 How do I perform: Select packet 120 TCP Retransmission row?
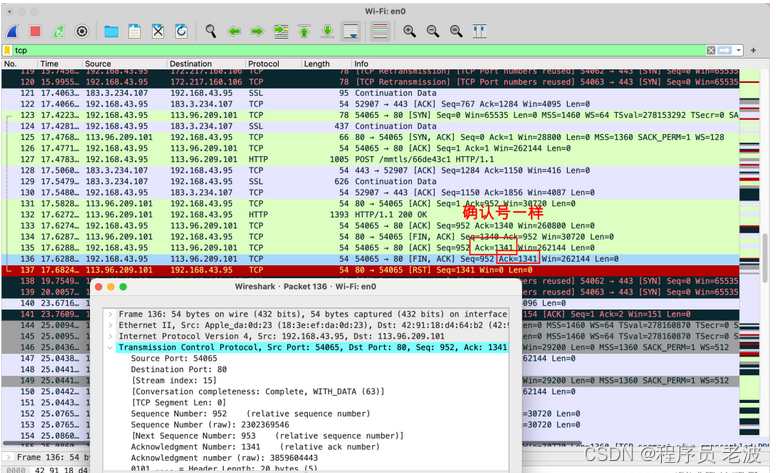pyautogui.click(x=370, y=82)
